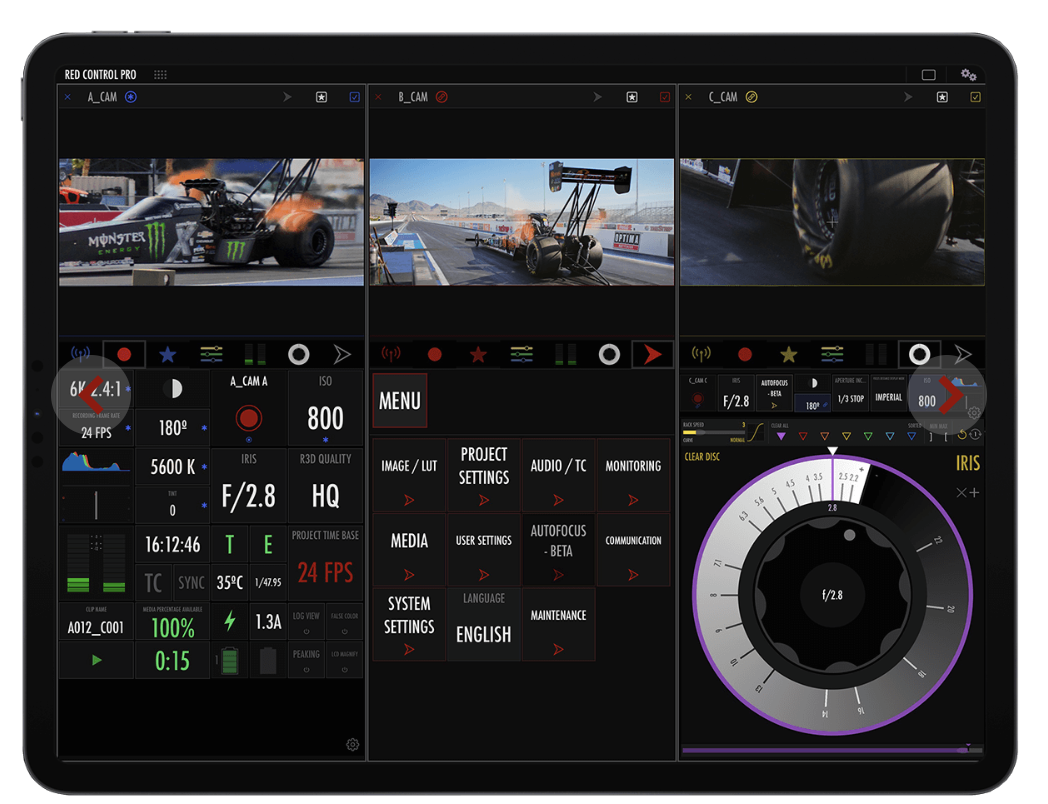The height and width of the screenshot is (804, 1048).
Task: Tap the yellow wireless signal icon under C_CAM
Action: 701,354
